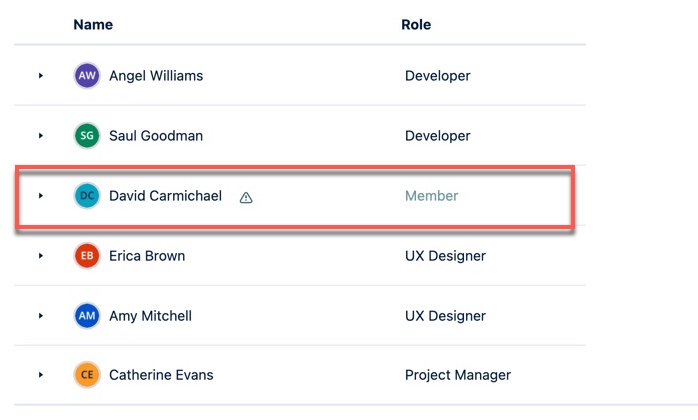Open Erica Brown's name link
Viewport: 698px width, 420px height.
[147, 256]
